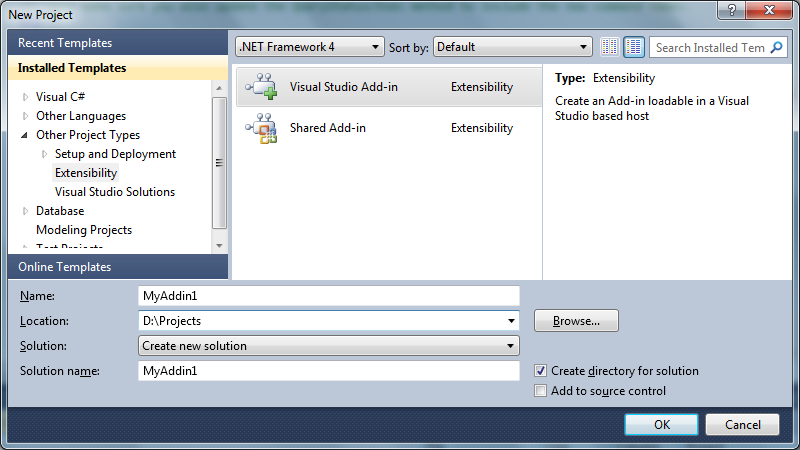Click the template tree scrollbar thumb
Viewport: 800px width, 450px height.
coord(219,163)
